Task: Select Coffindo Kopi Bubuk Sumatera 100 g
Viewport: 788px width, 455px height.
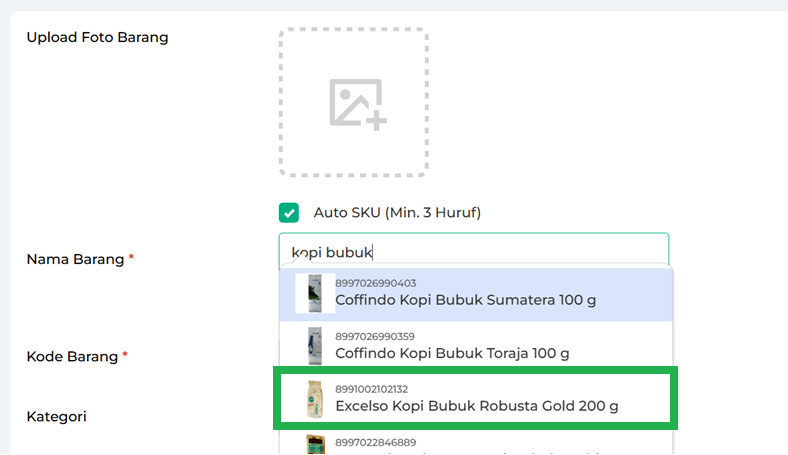Action: [x=465, y=300]
